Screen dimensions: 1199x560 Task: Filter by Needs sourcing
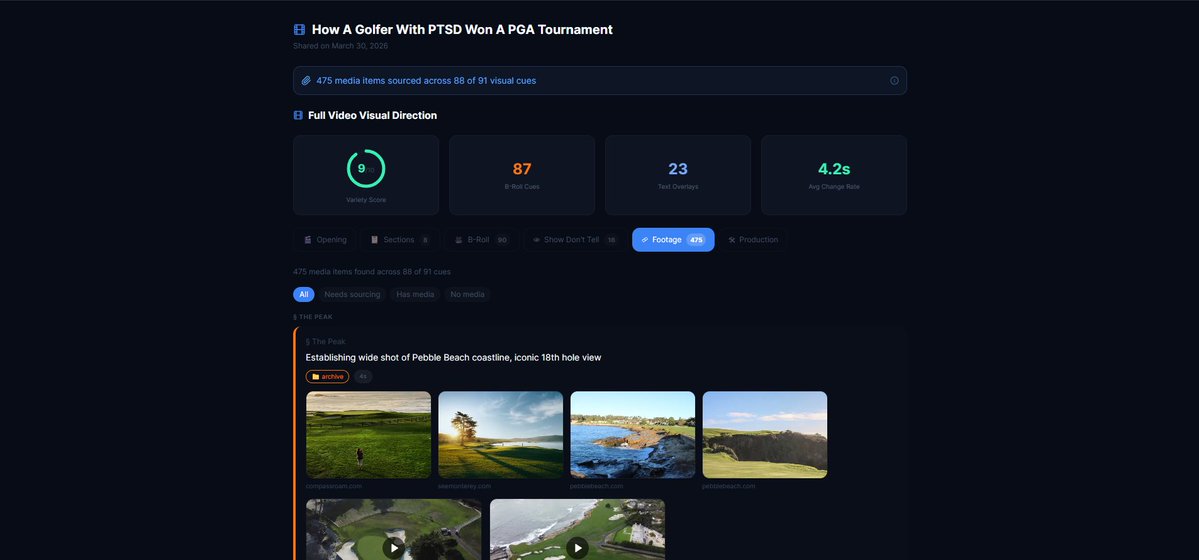click(x=352, y=295)
